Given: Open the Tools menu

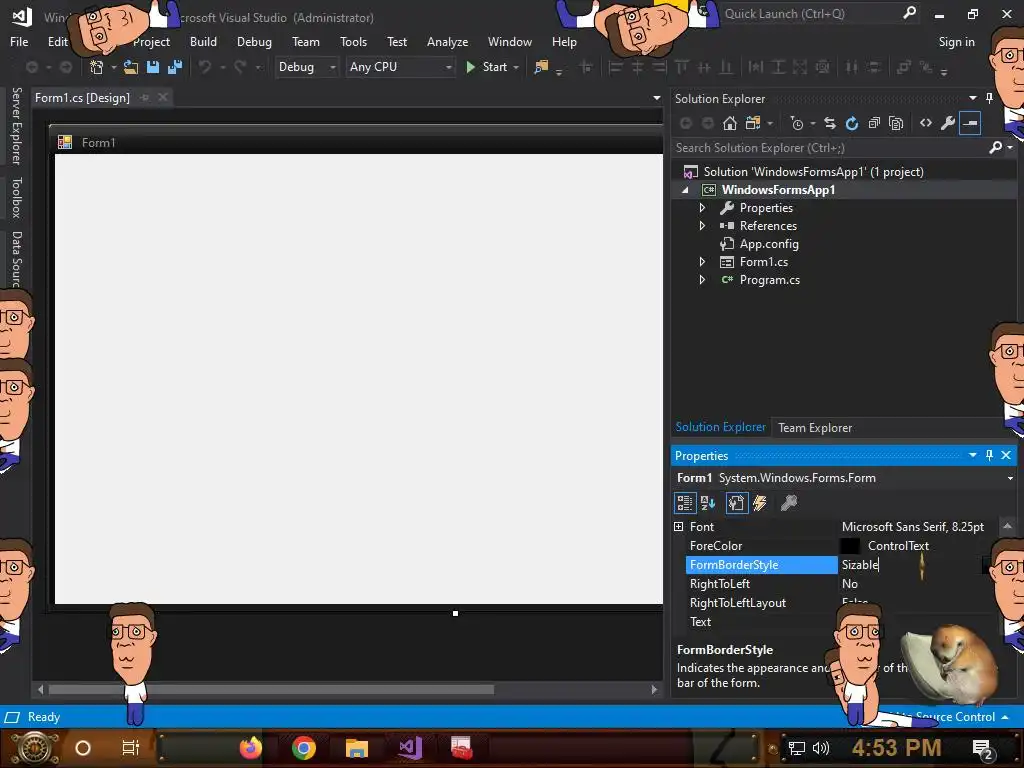Looking at the screenshot, I should click(x=353, y=42).
